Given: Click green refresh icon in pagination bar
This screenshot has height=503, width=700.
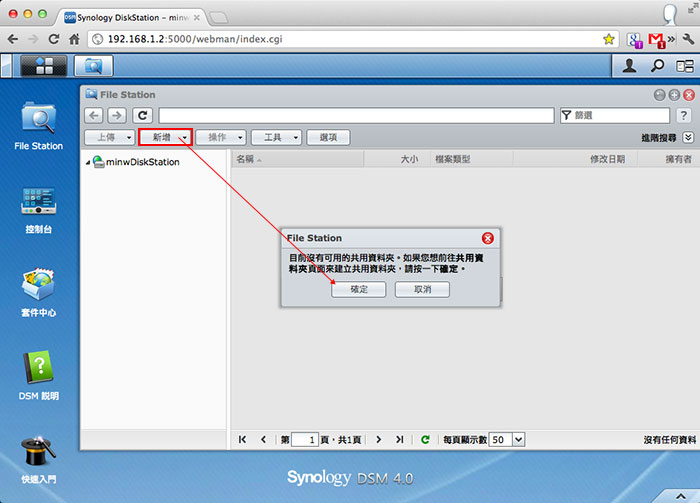Looking at the screenshot, I should [x=425, y=440].
